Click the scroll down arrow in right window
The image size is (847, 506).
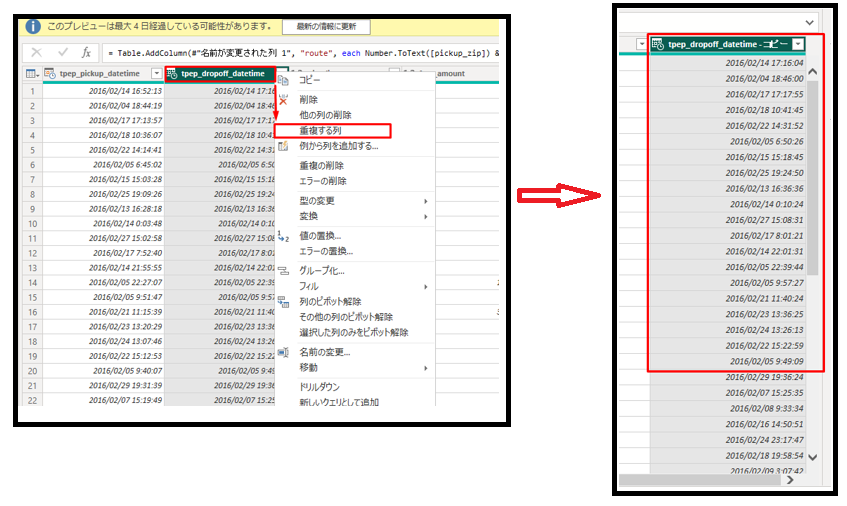click(x=812, y=457)
